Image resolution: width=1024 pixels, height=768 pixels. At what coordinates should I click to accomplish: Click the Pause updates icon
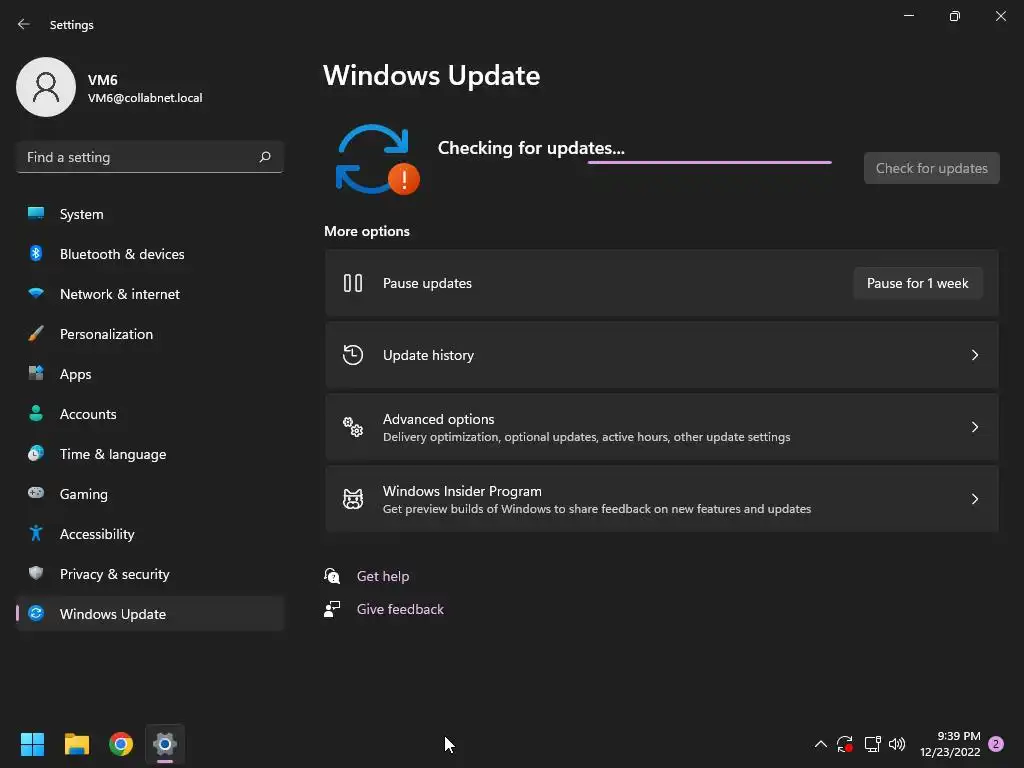point(353,283)
